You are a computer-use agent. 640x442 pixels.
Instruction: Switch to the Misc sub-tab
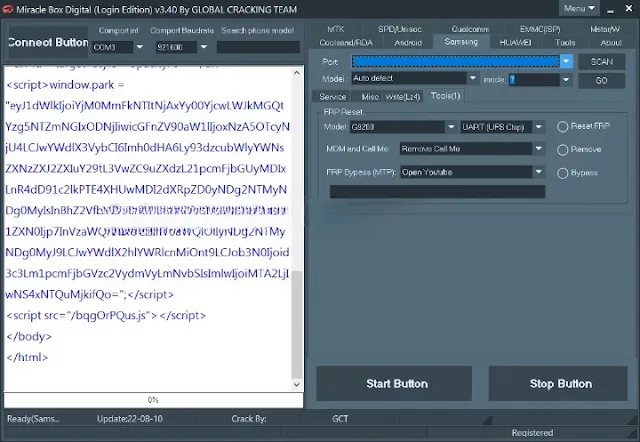370,97
